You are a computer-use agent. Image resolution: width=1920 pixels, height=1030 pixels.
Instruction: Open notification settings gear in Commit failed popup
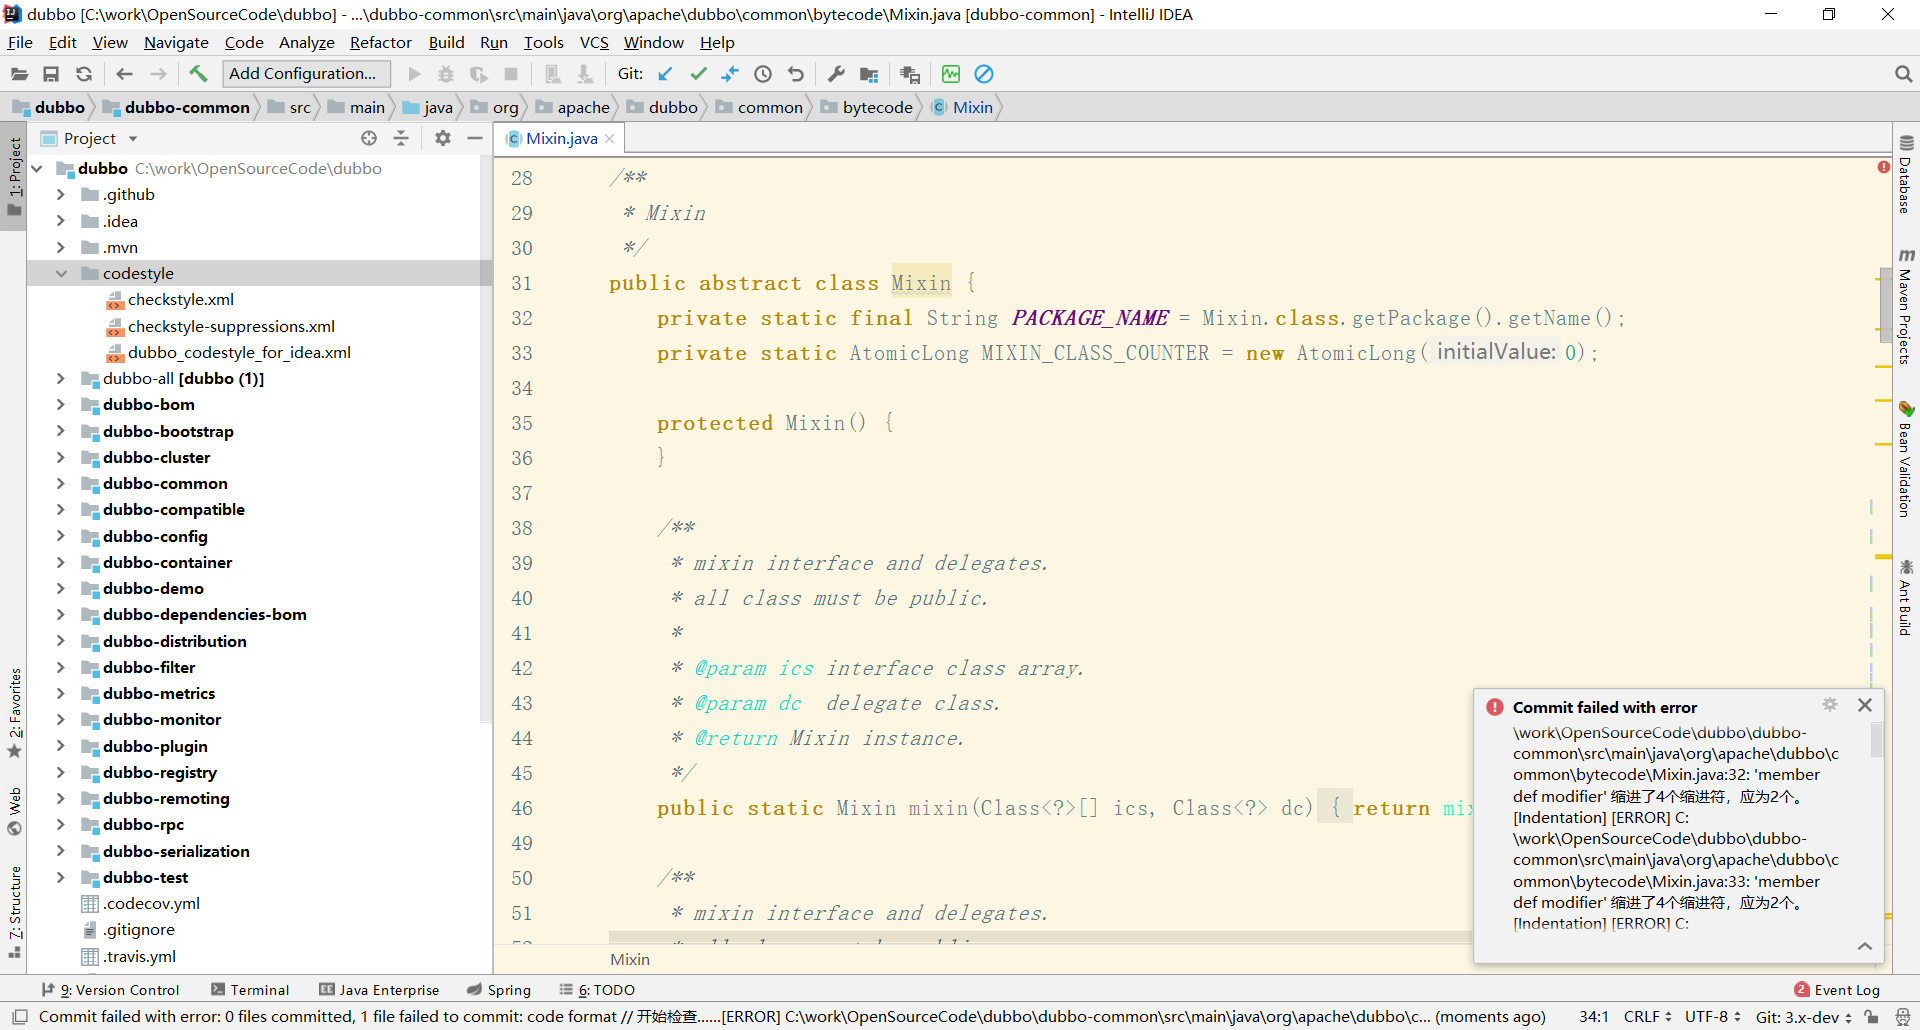(1830, 705)
